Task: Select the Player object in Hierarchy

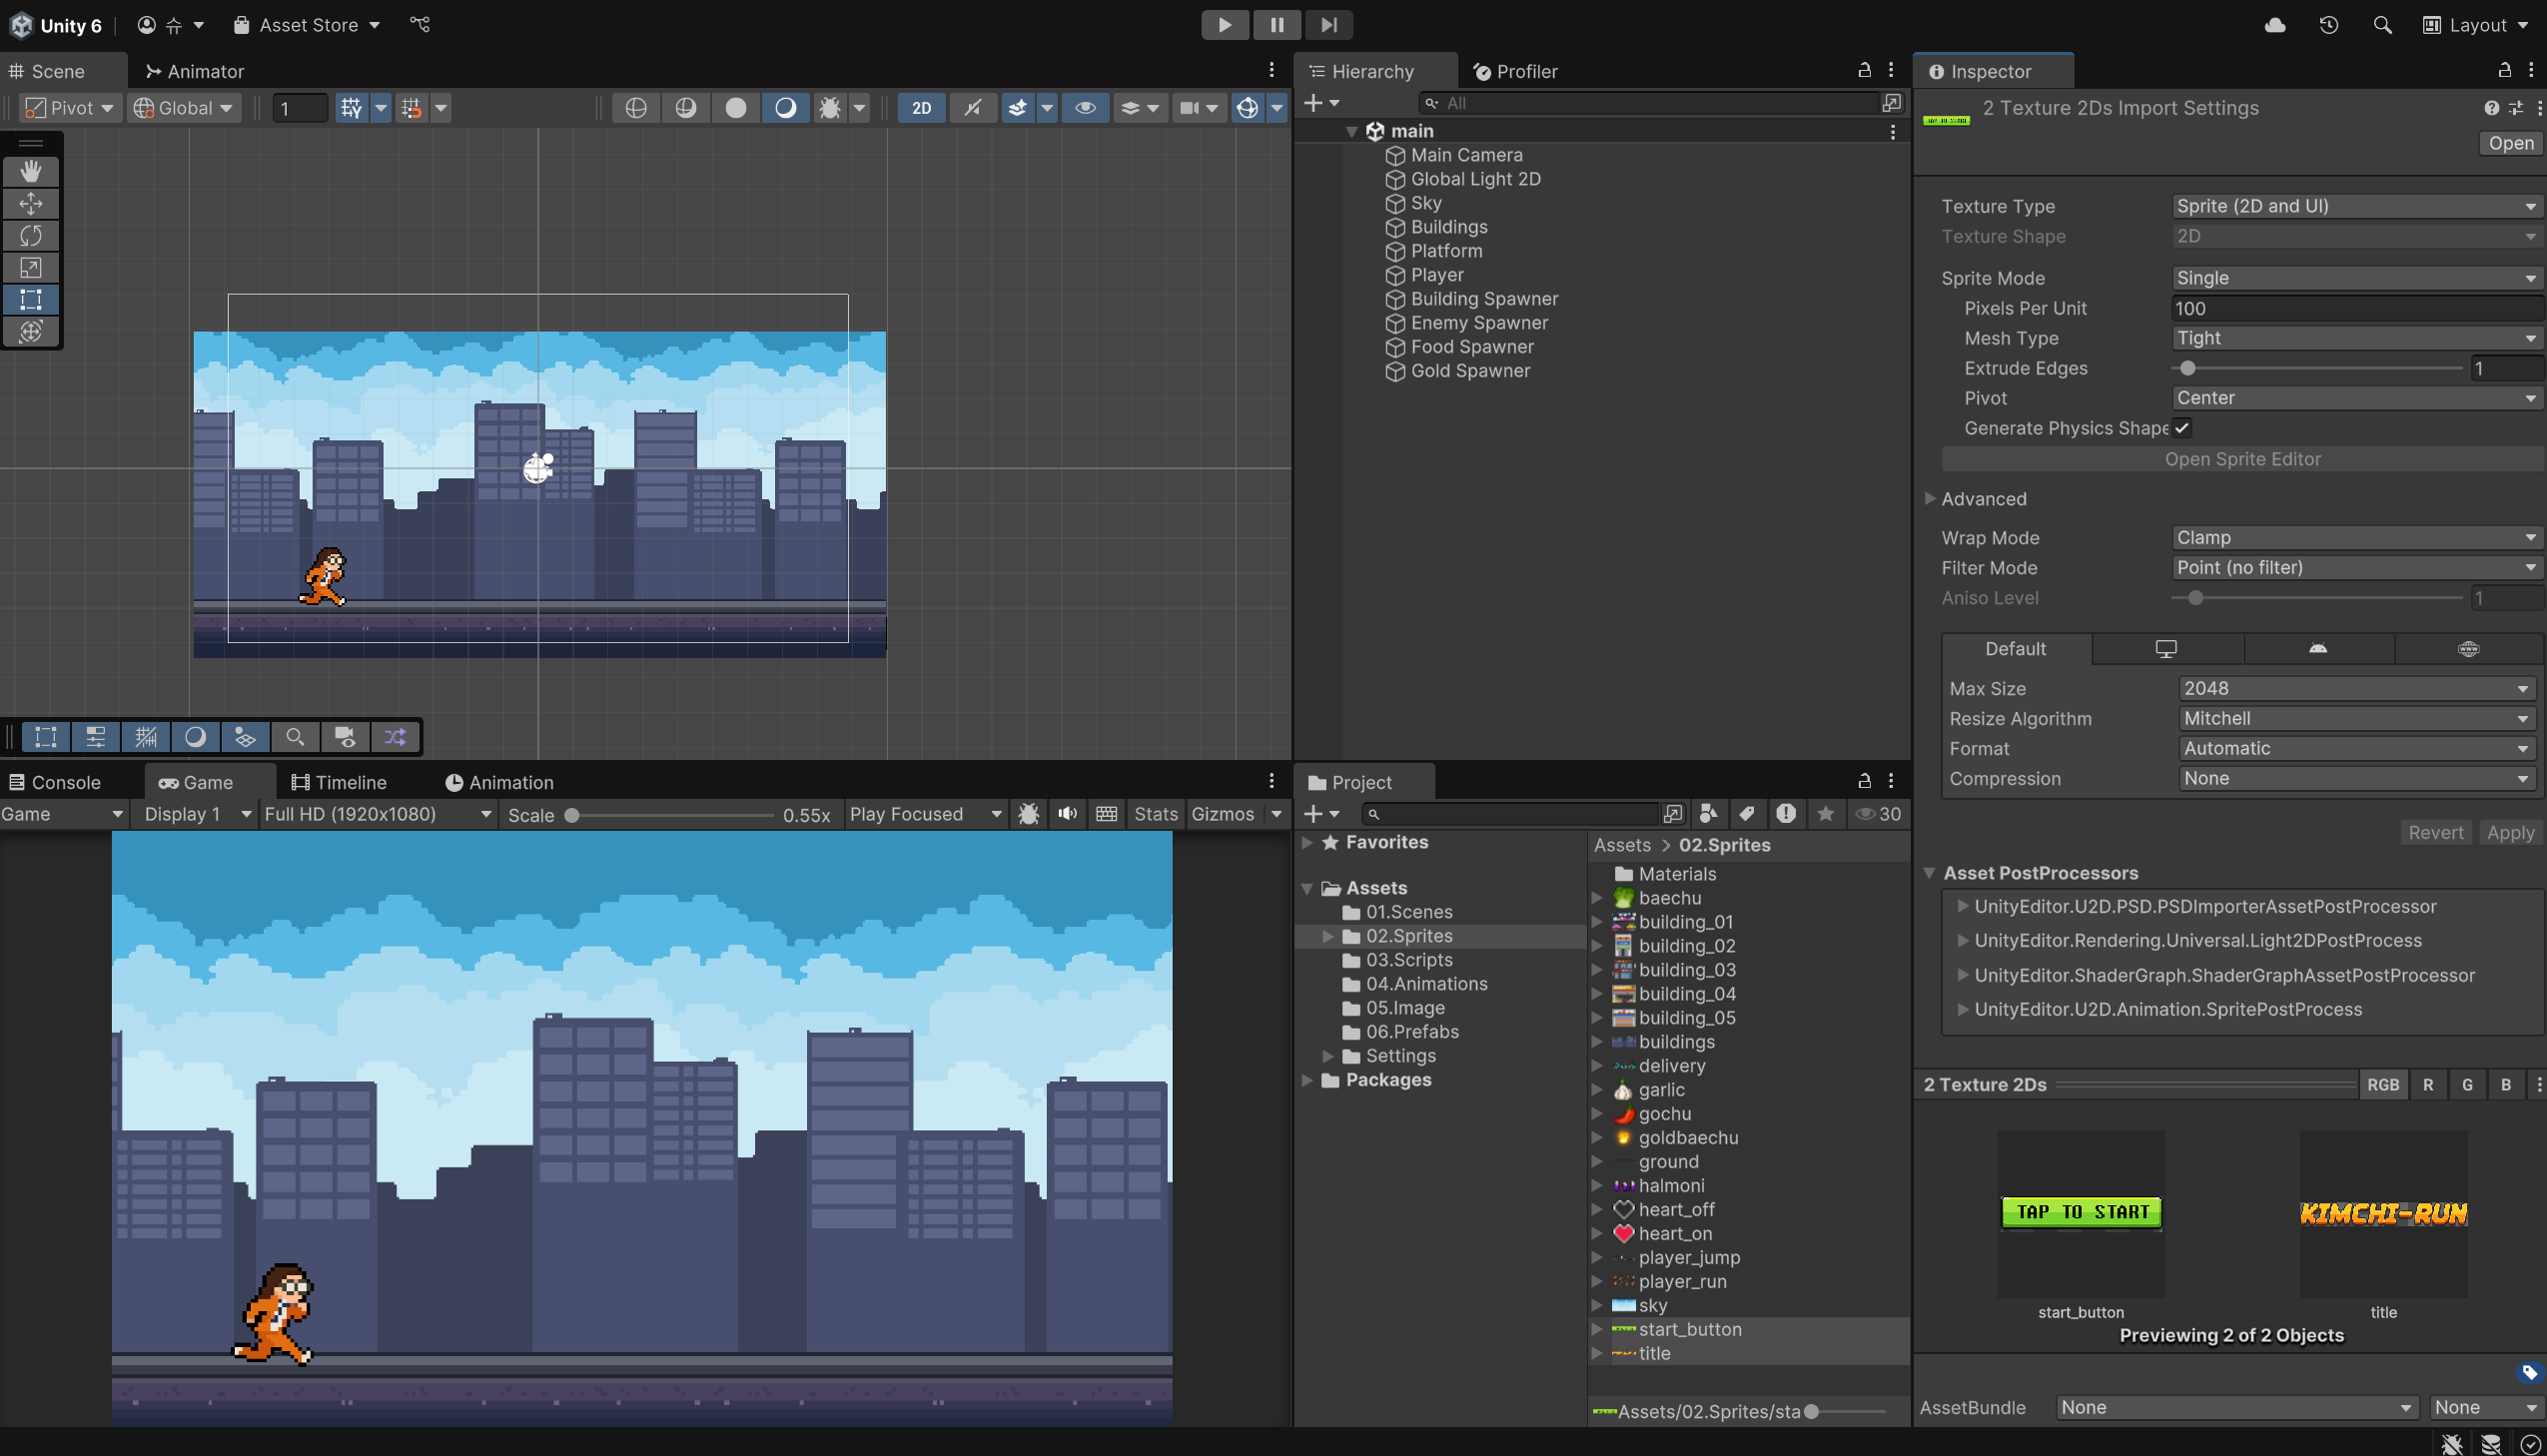Action: click(1436, 275)
